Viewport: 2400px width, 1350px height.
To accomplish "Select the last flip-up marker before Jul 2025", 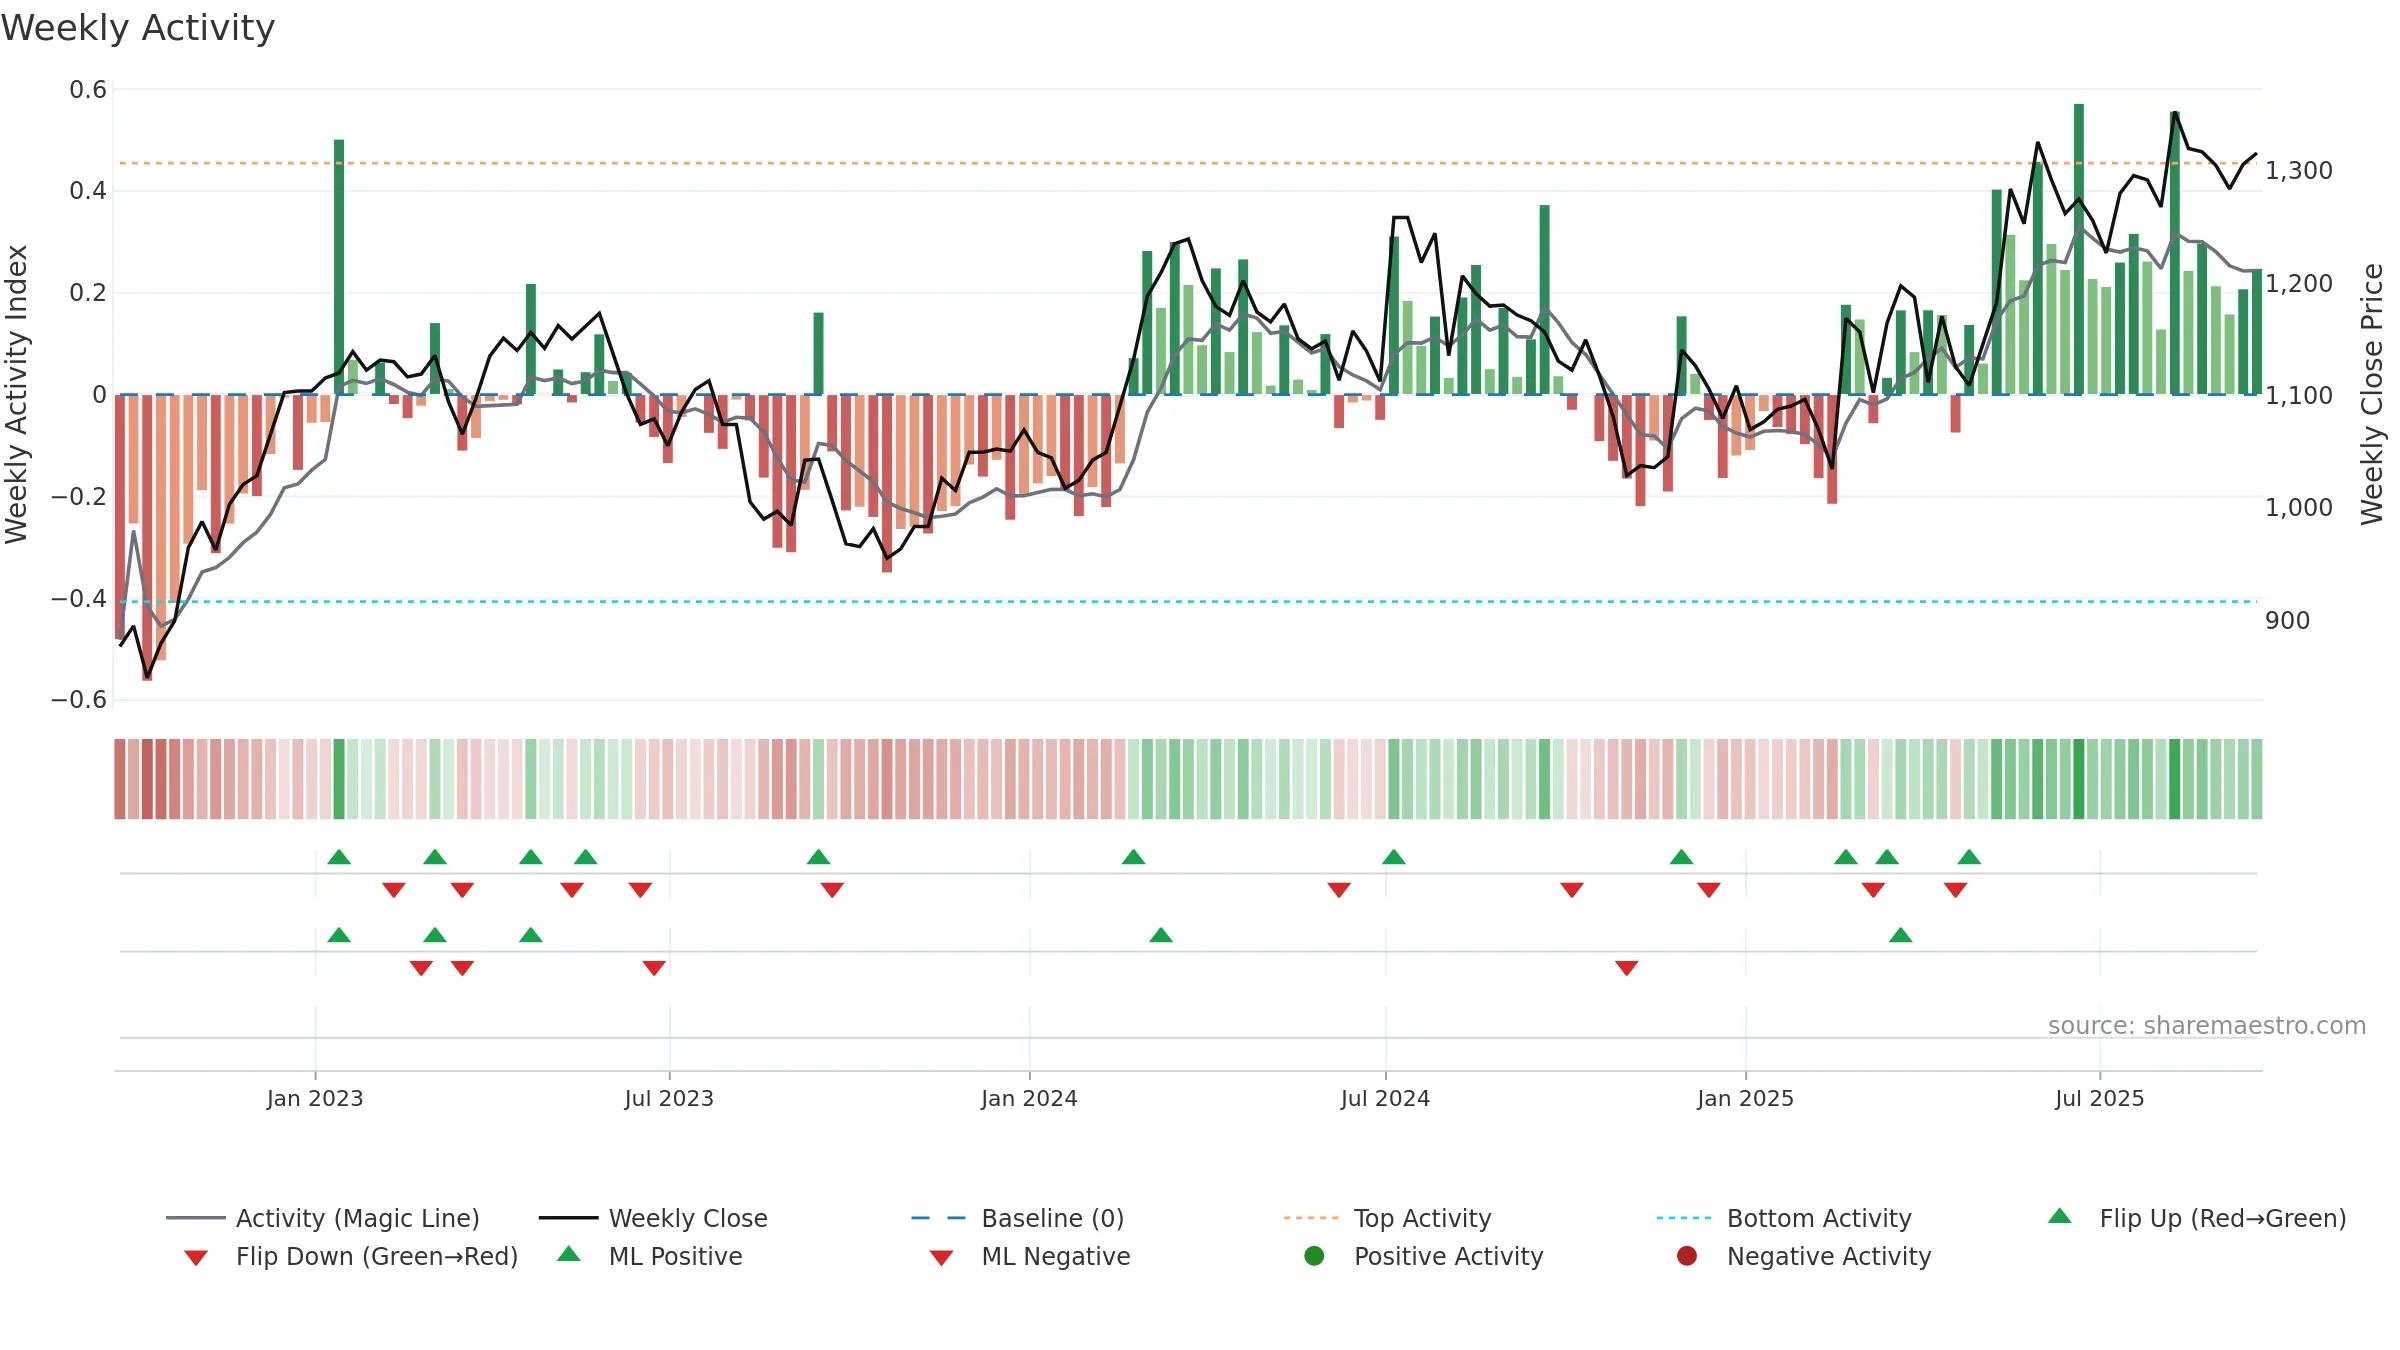I will pyautogui.click(x=1969, y=857).
